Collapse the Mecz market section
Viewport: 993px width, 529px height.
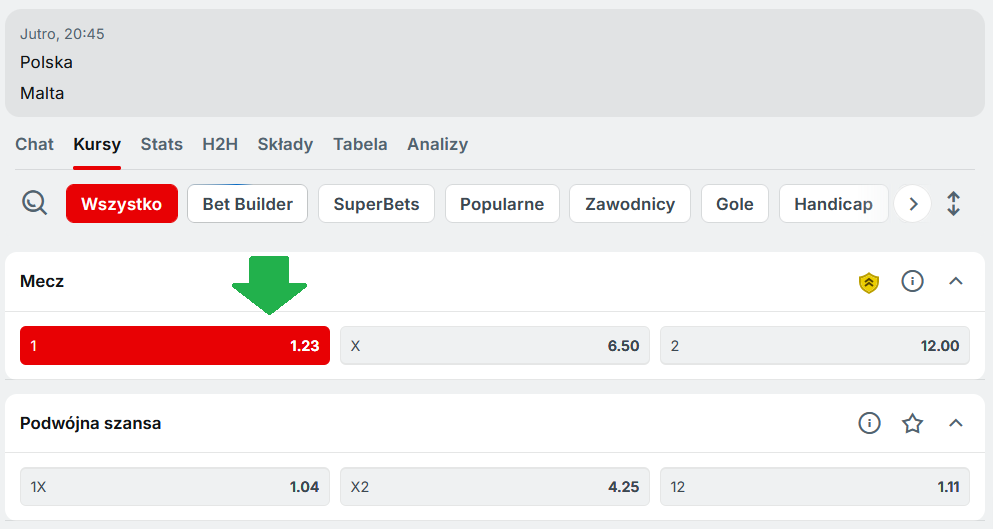pyautogui.click(x=955, y=282)
